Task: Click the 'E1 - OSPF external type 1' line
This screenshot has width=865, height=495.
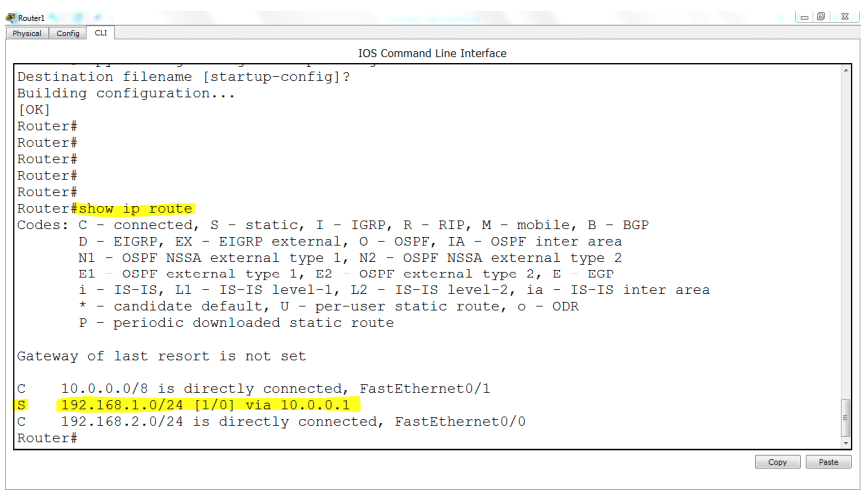Action: point(346,274)
